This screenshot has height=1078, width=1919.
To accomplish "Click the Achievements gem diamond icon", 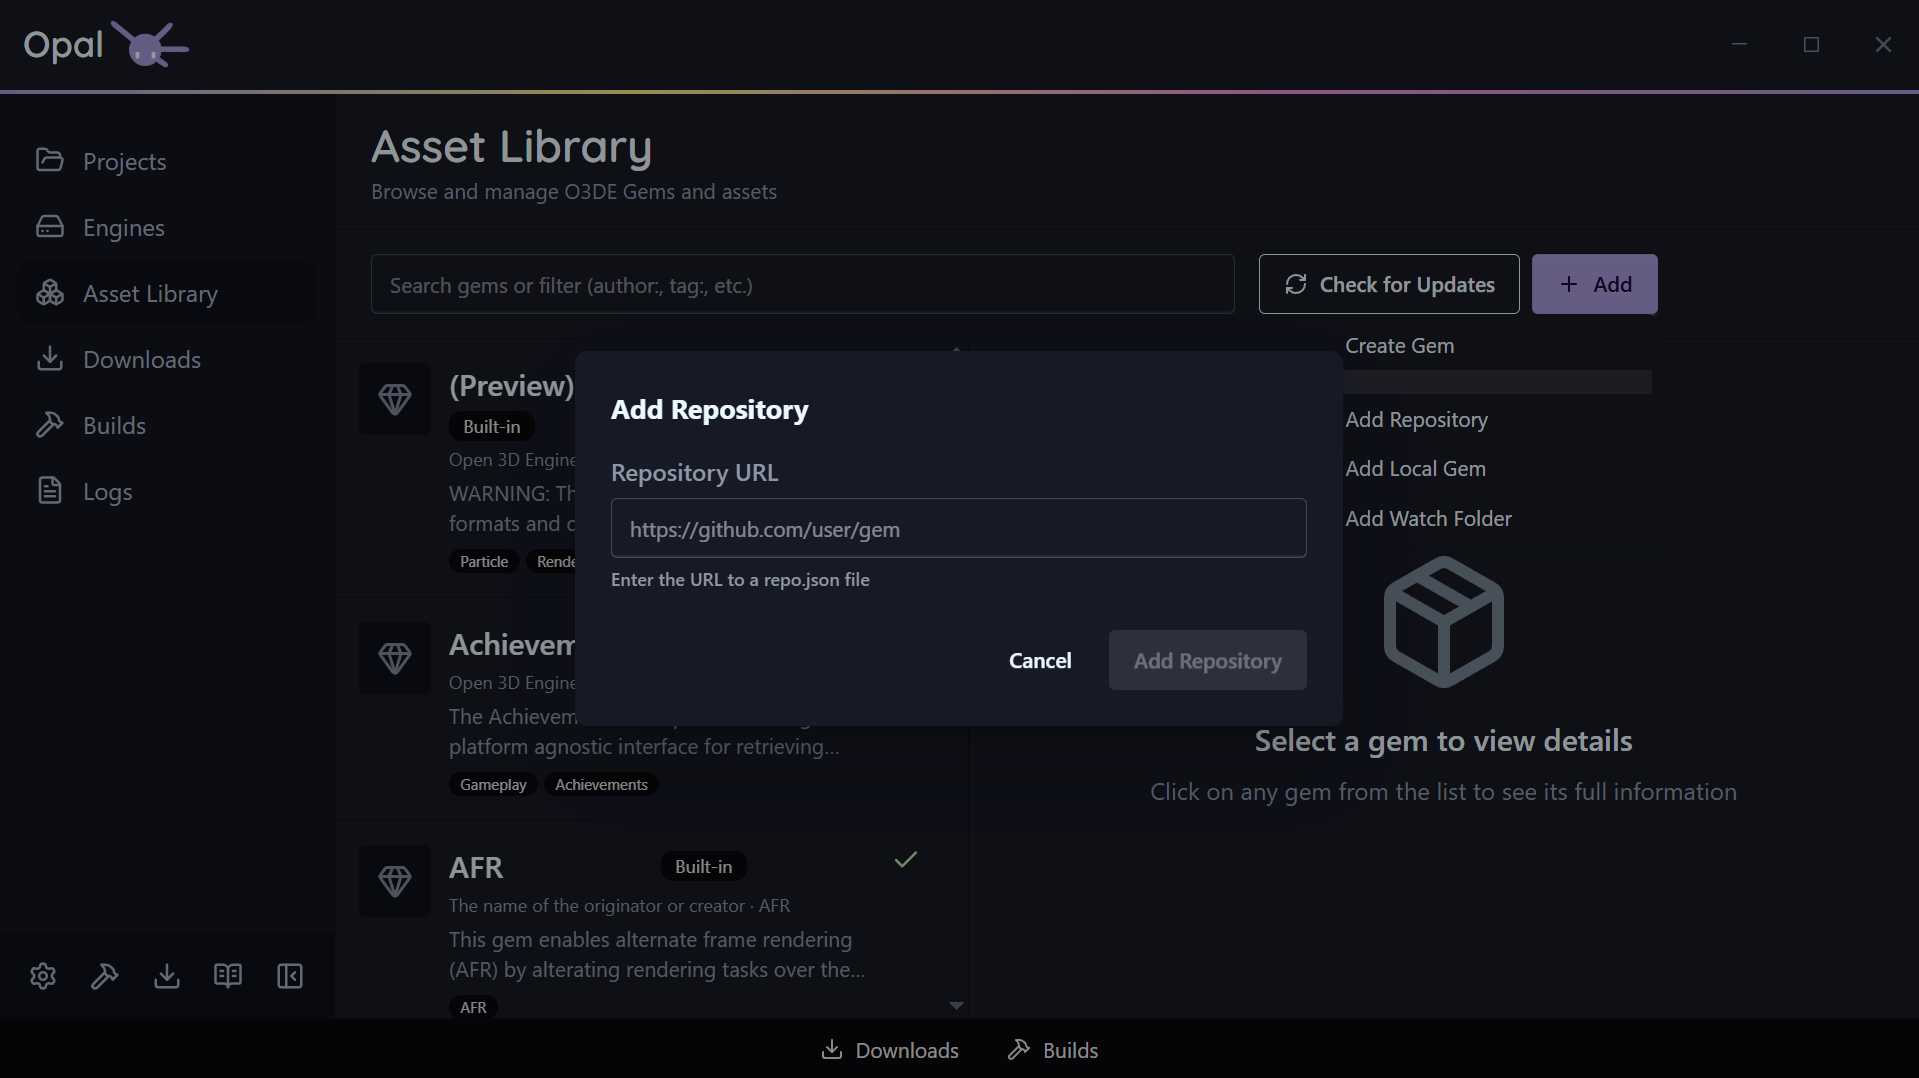I will coord(395,657).
